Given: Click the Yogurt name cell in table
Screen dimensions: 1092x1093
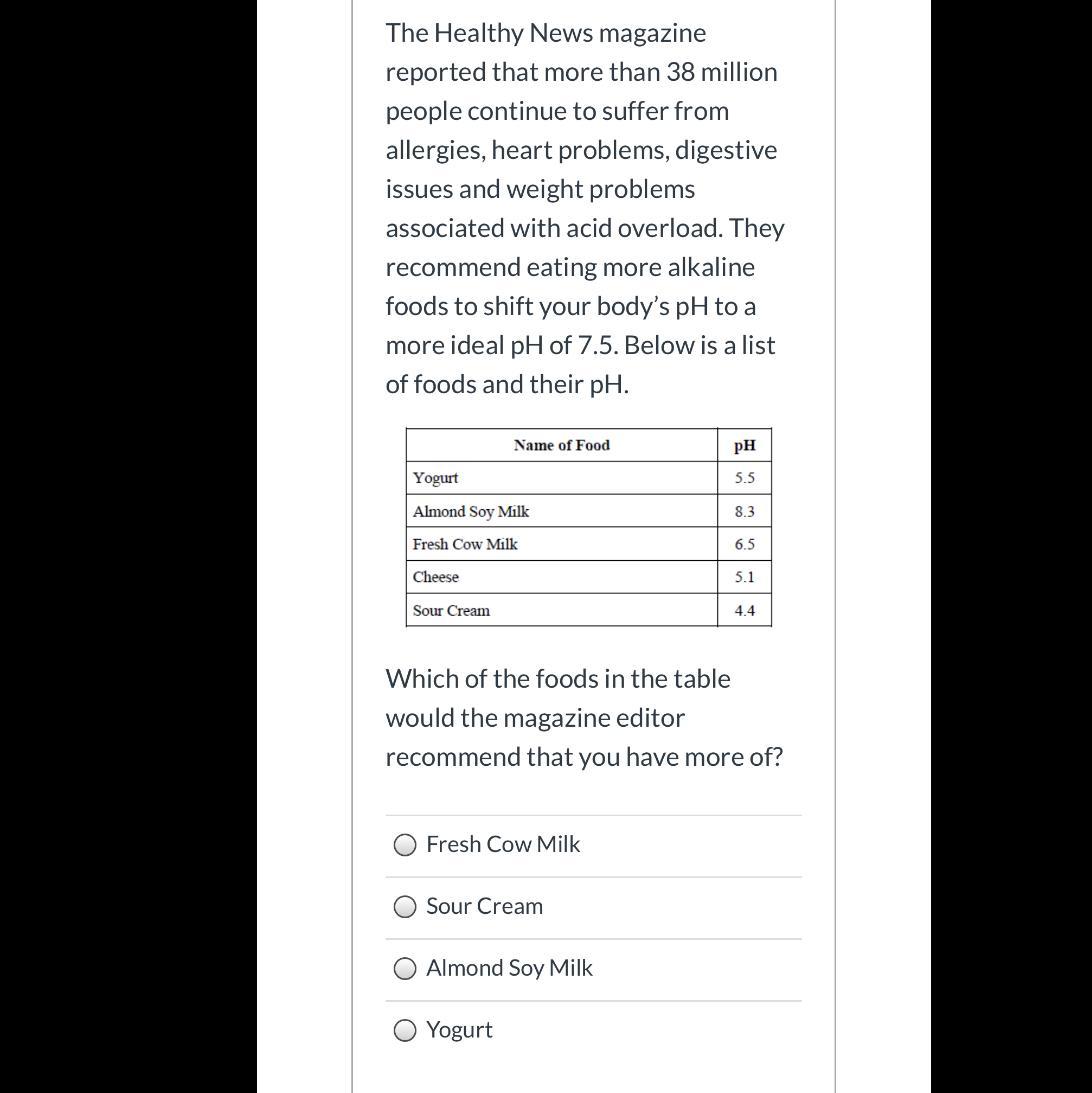Looking at the screenshot, I should [x=562, y=478].
